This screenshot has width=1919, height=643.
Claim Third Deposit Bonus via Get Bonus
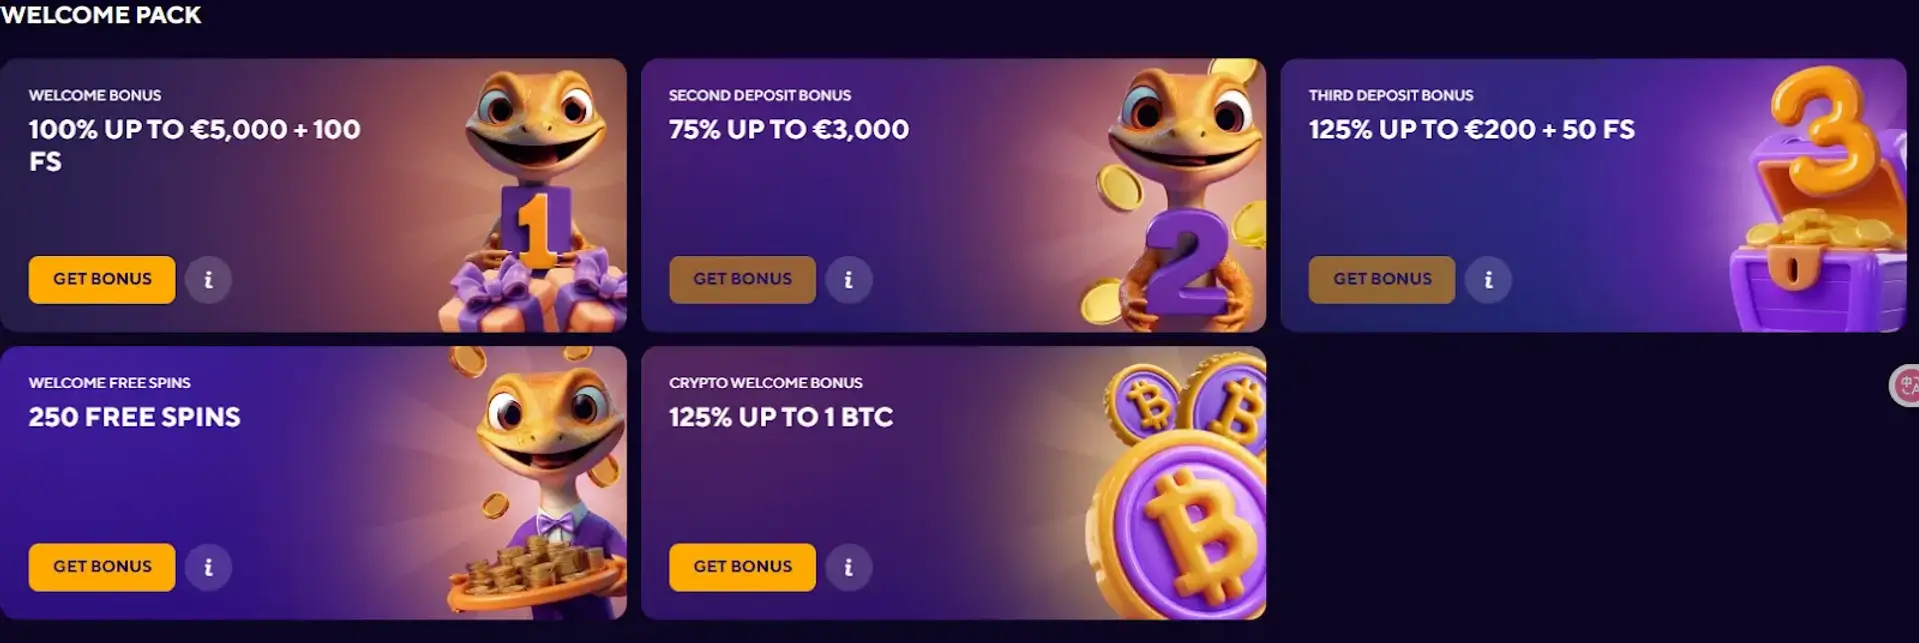[1382, 279]
